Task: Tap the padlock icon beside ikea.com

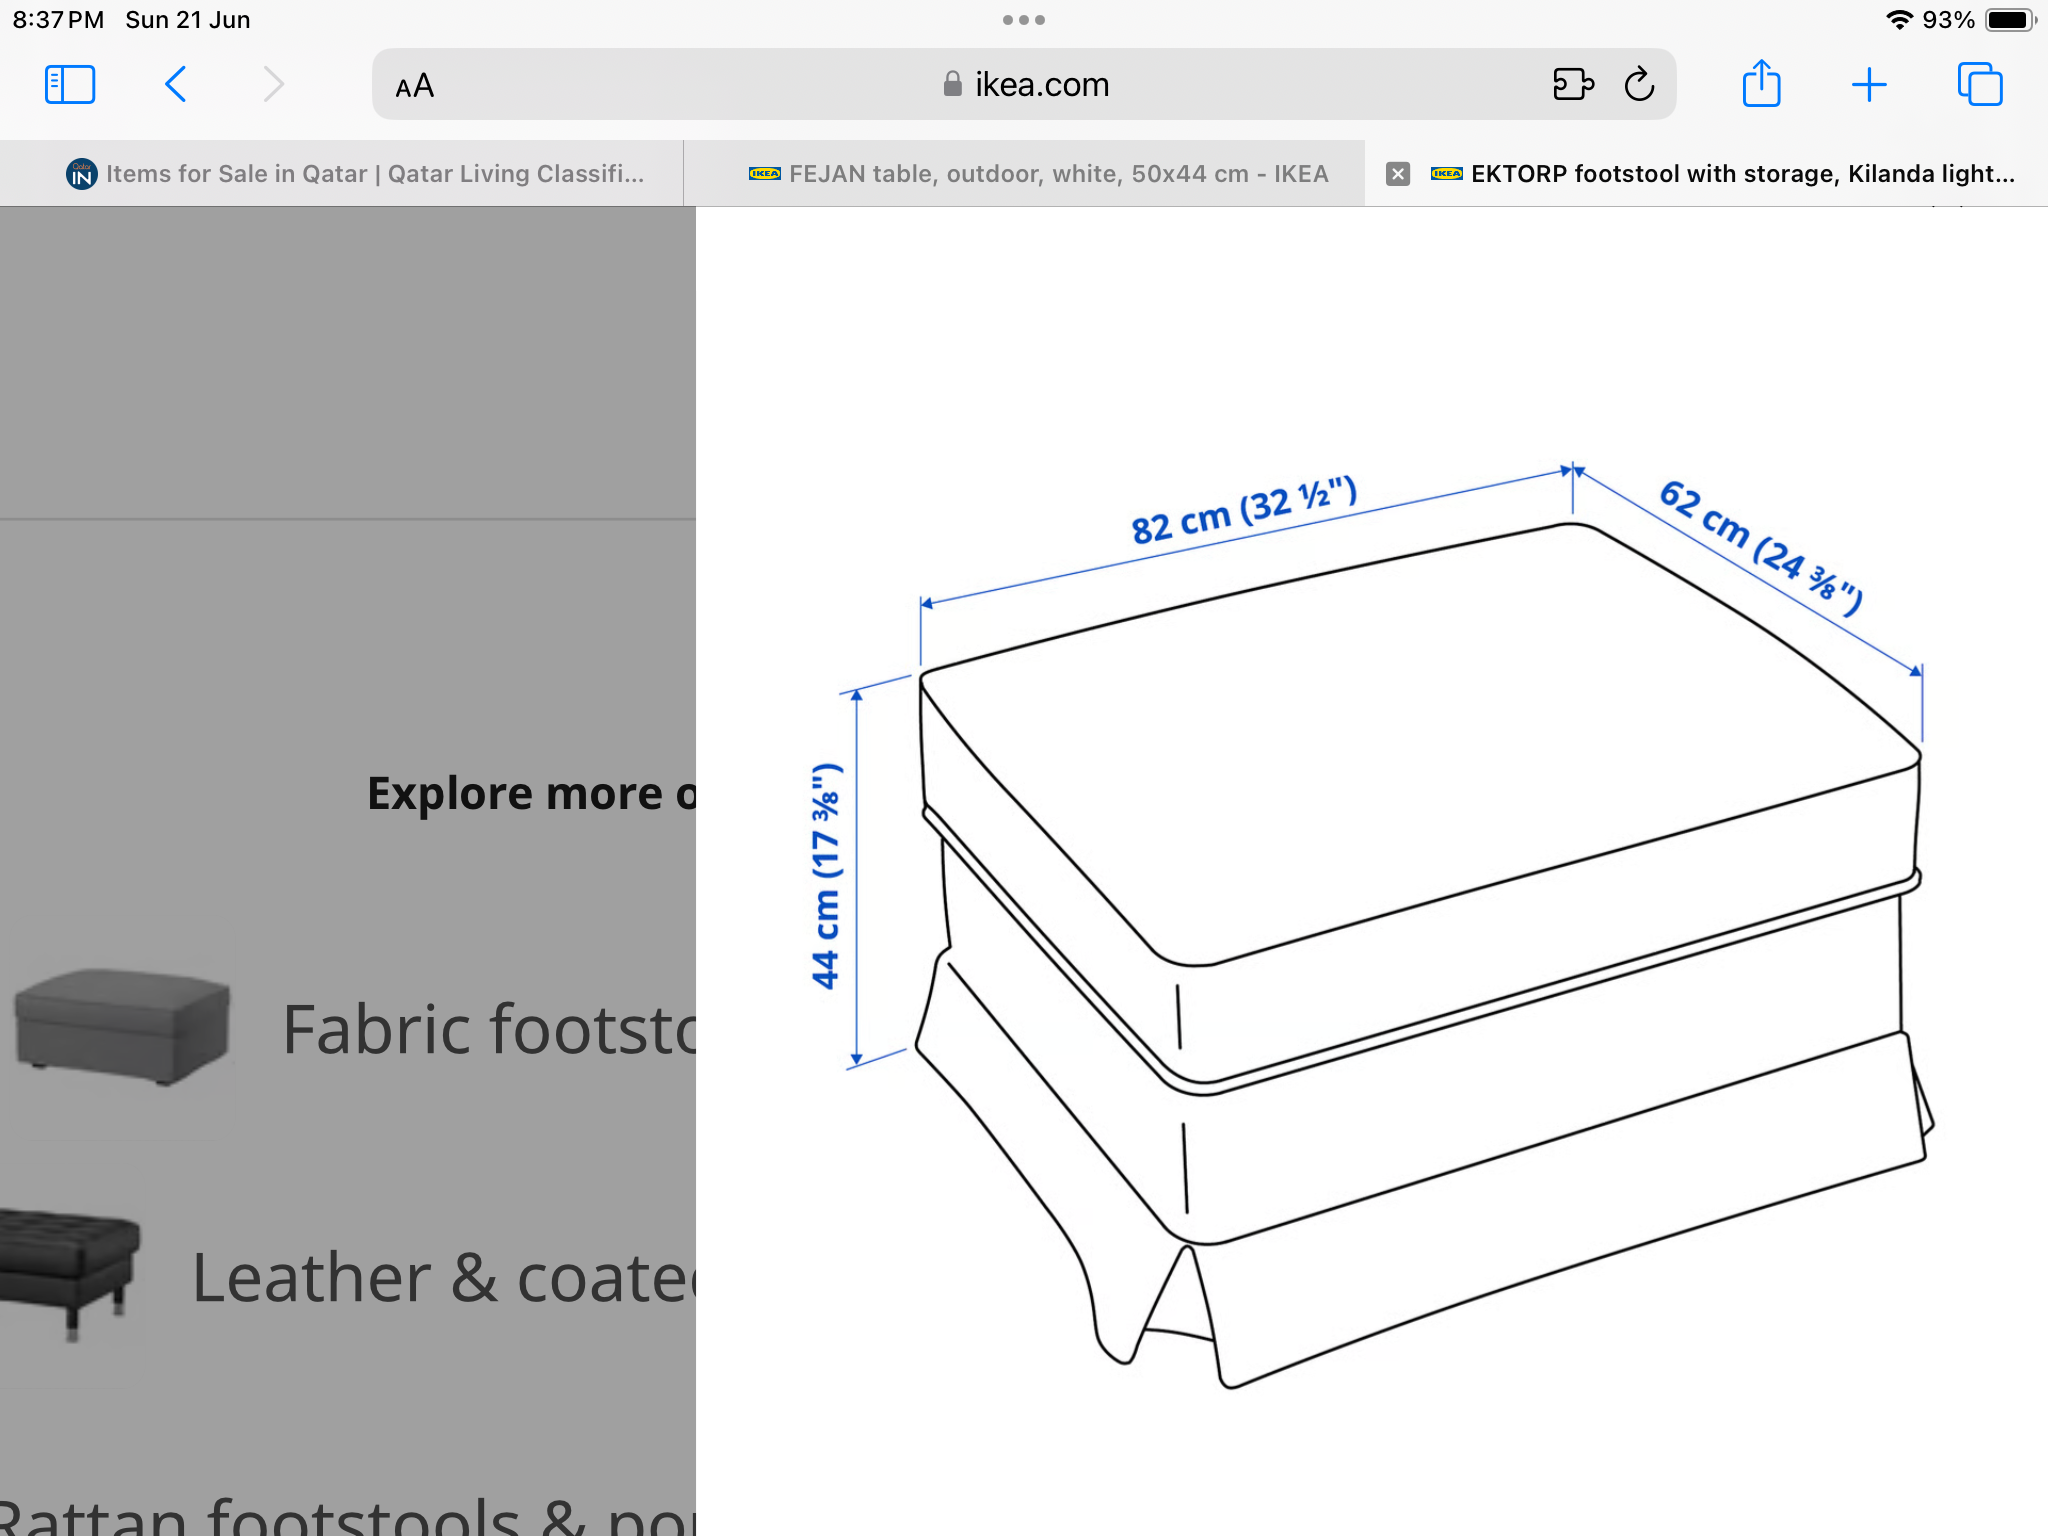Action: pyautogui.click(x=952, y=84)
